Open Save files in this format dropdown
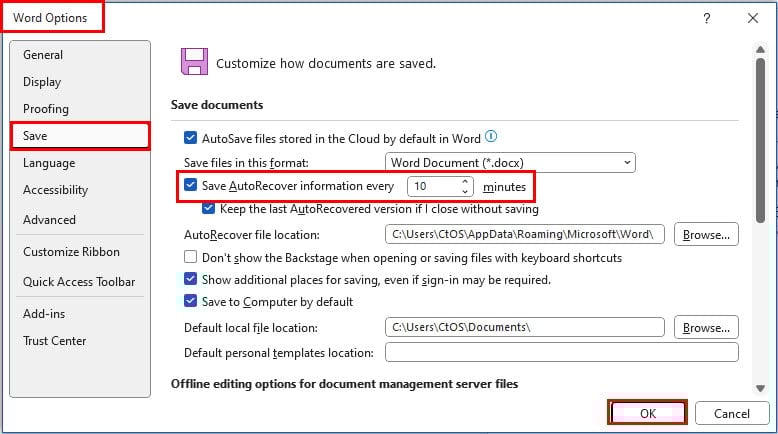Image resolution: width=778 pixels, height=434 pixels. point(510,163)
